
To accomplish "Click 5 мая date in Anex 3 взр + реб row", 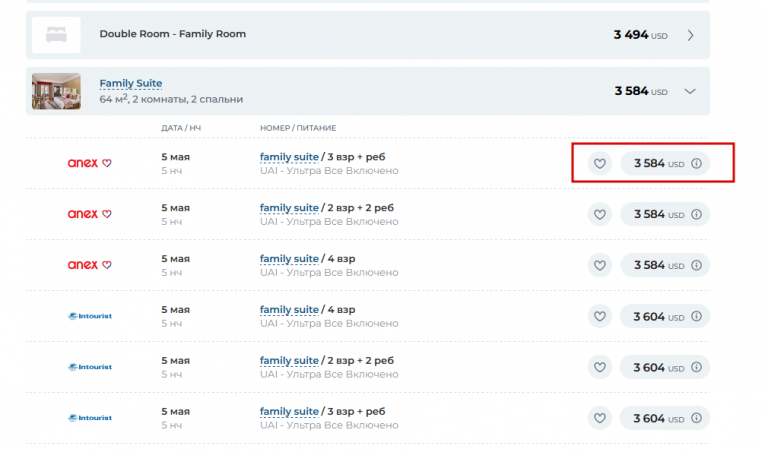I will 175,157.
